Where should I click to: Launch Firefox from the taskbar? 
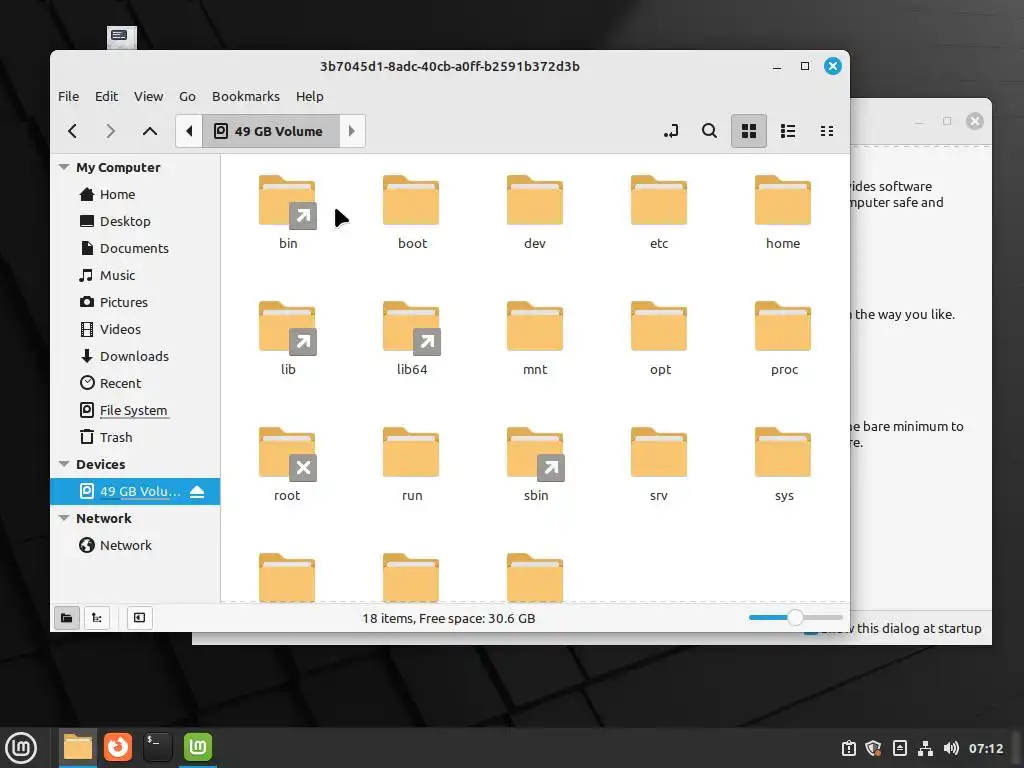click(x=118, y=748)
